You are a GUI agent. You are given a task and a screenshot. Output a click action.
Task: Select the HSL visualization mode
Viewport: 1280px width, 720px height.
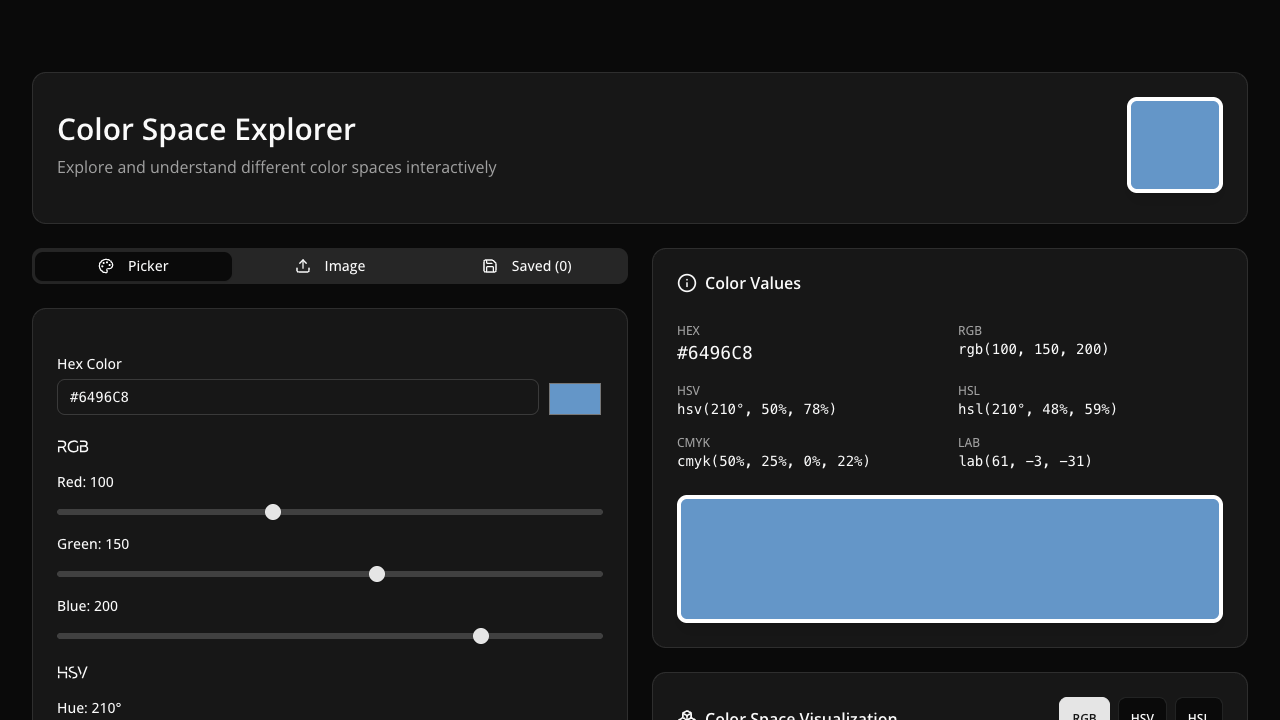click(x=1198, y=709)
